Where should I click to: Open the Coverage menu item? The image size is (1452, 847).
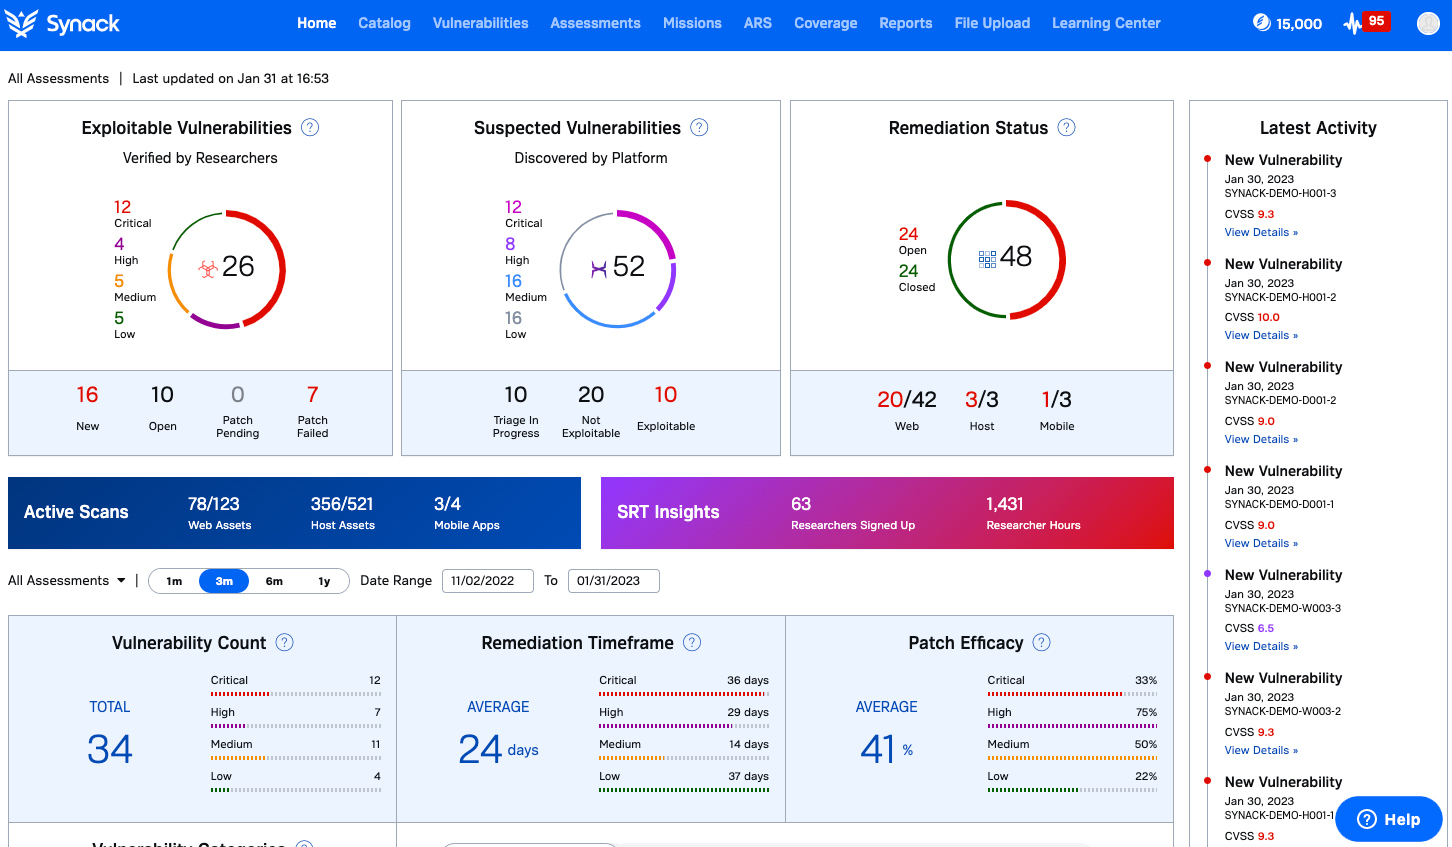[825, 23]
